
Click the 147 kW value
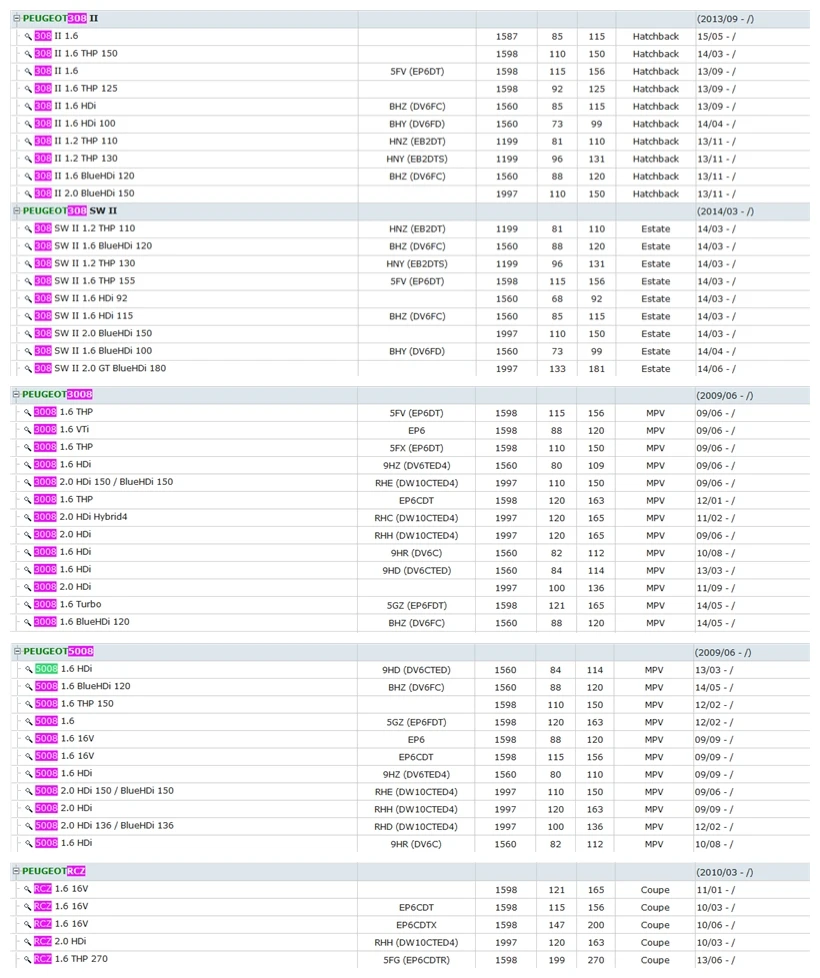[x=556, y=925]
